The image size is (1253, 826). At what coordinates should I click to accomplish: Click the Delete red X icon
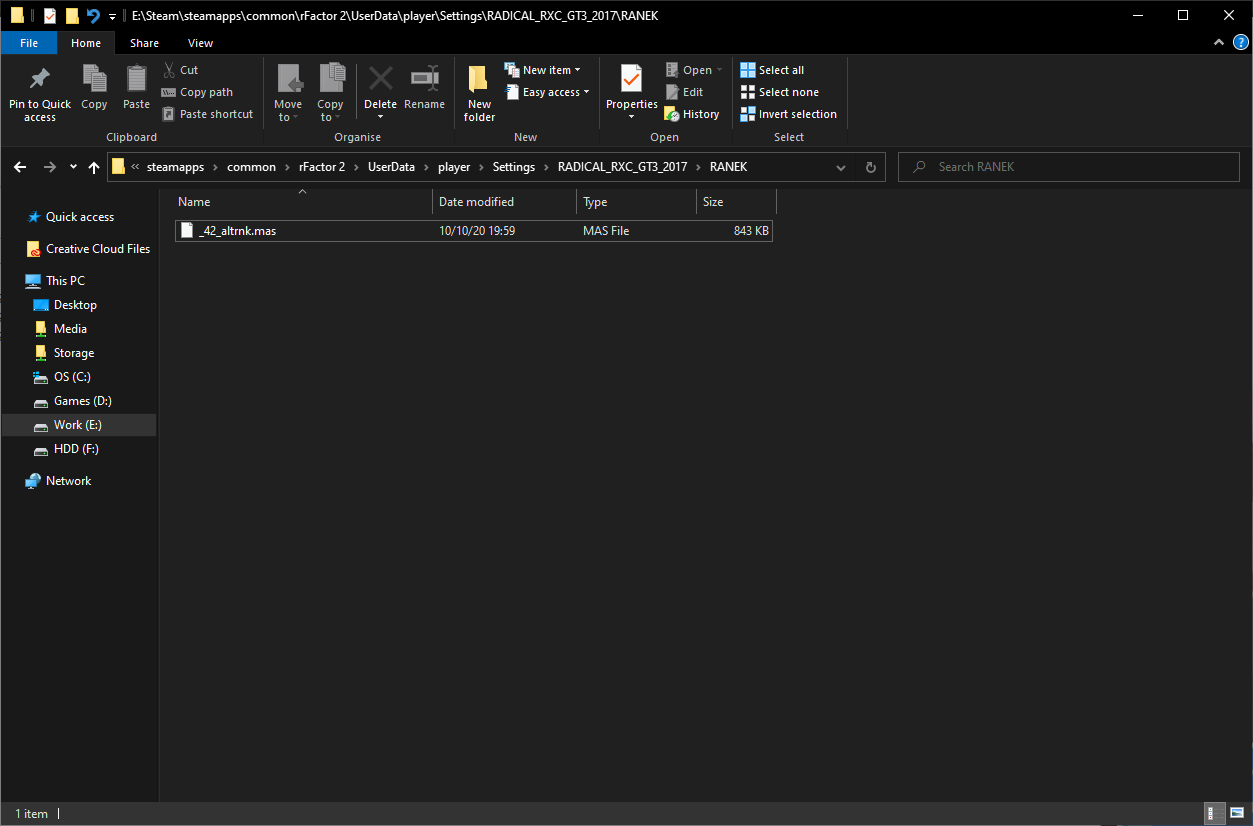point(380,80)
